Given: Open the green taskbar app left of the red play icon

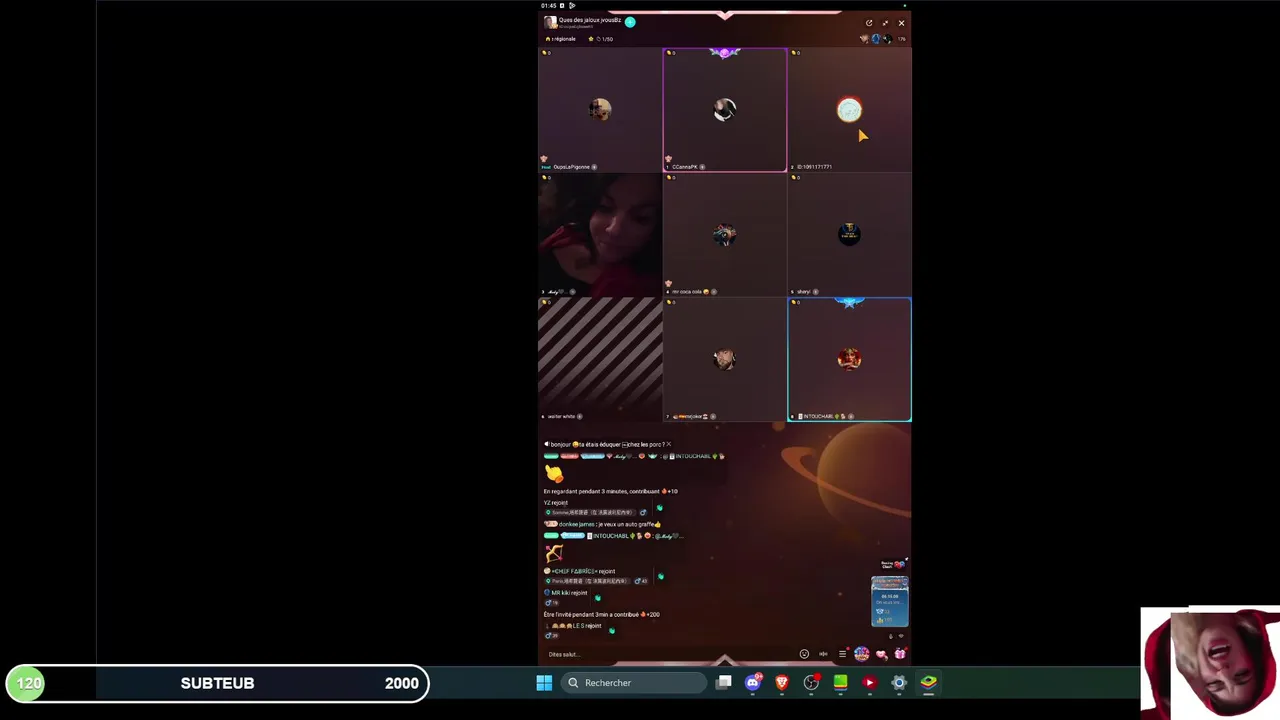Looking at the screenshot, I should tap(840, 683).
